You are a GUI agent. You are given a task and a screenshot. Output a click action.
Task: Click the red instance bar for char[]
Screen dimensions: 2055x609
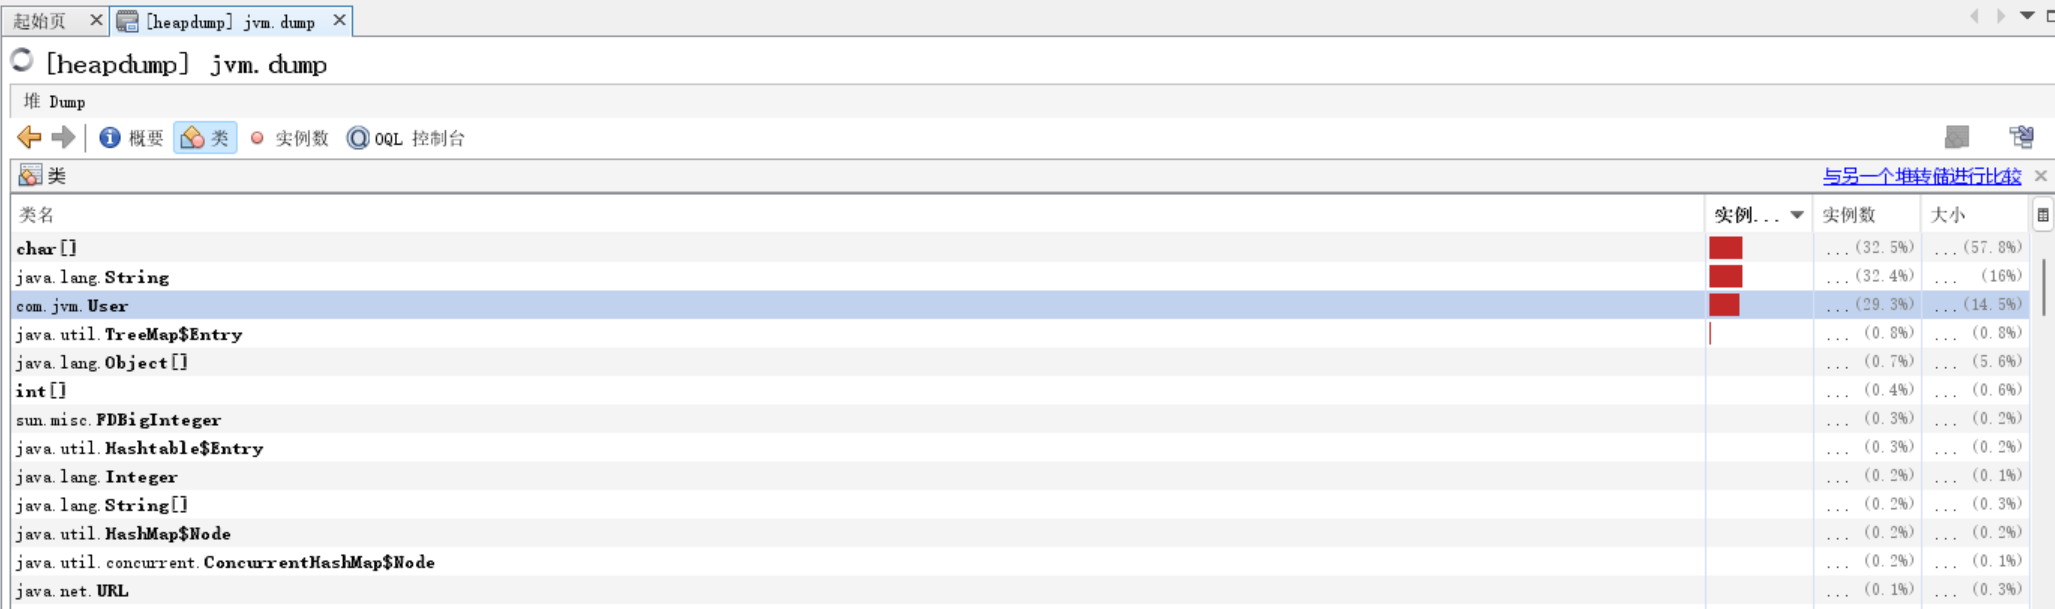pyautogui.click(x=1725, y=248)
